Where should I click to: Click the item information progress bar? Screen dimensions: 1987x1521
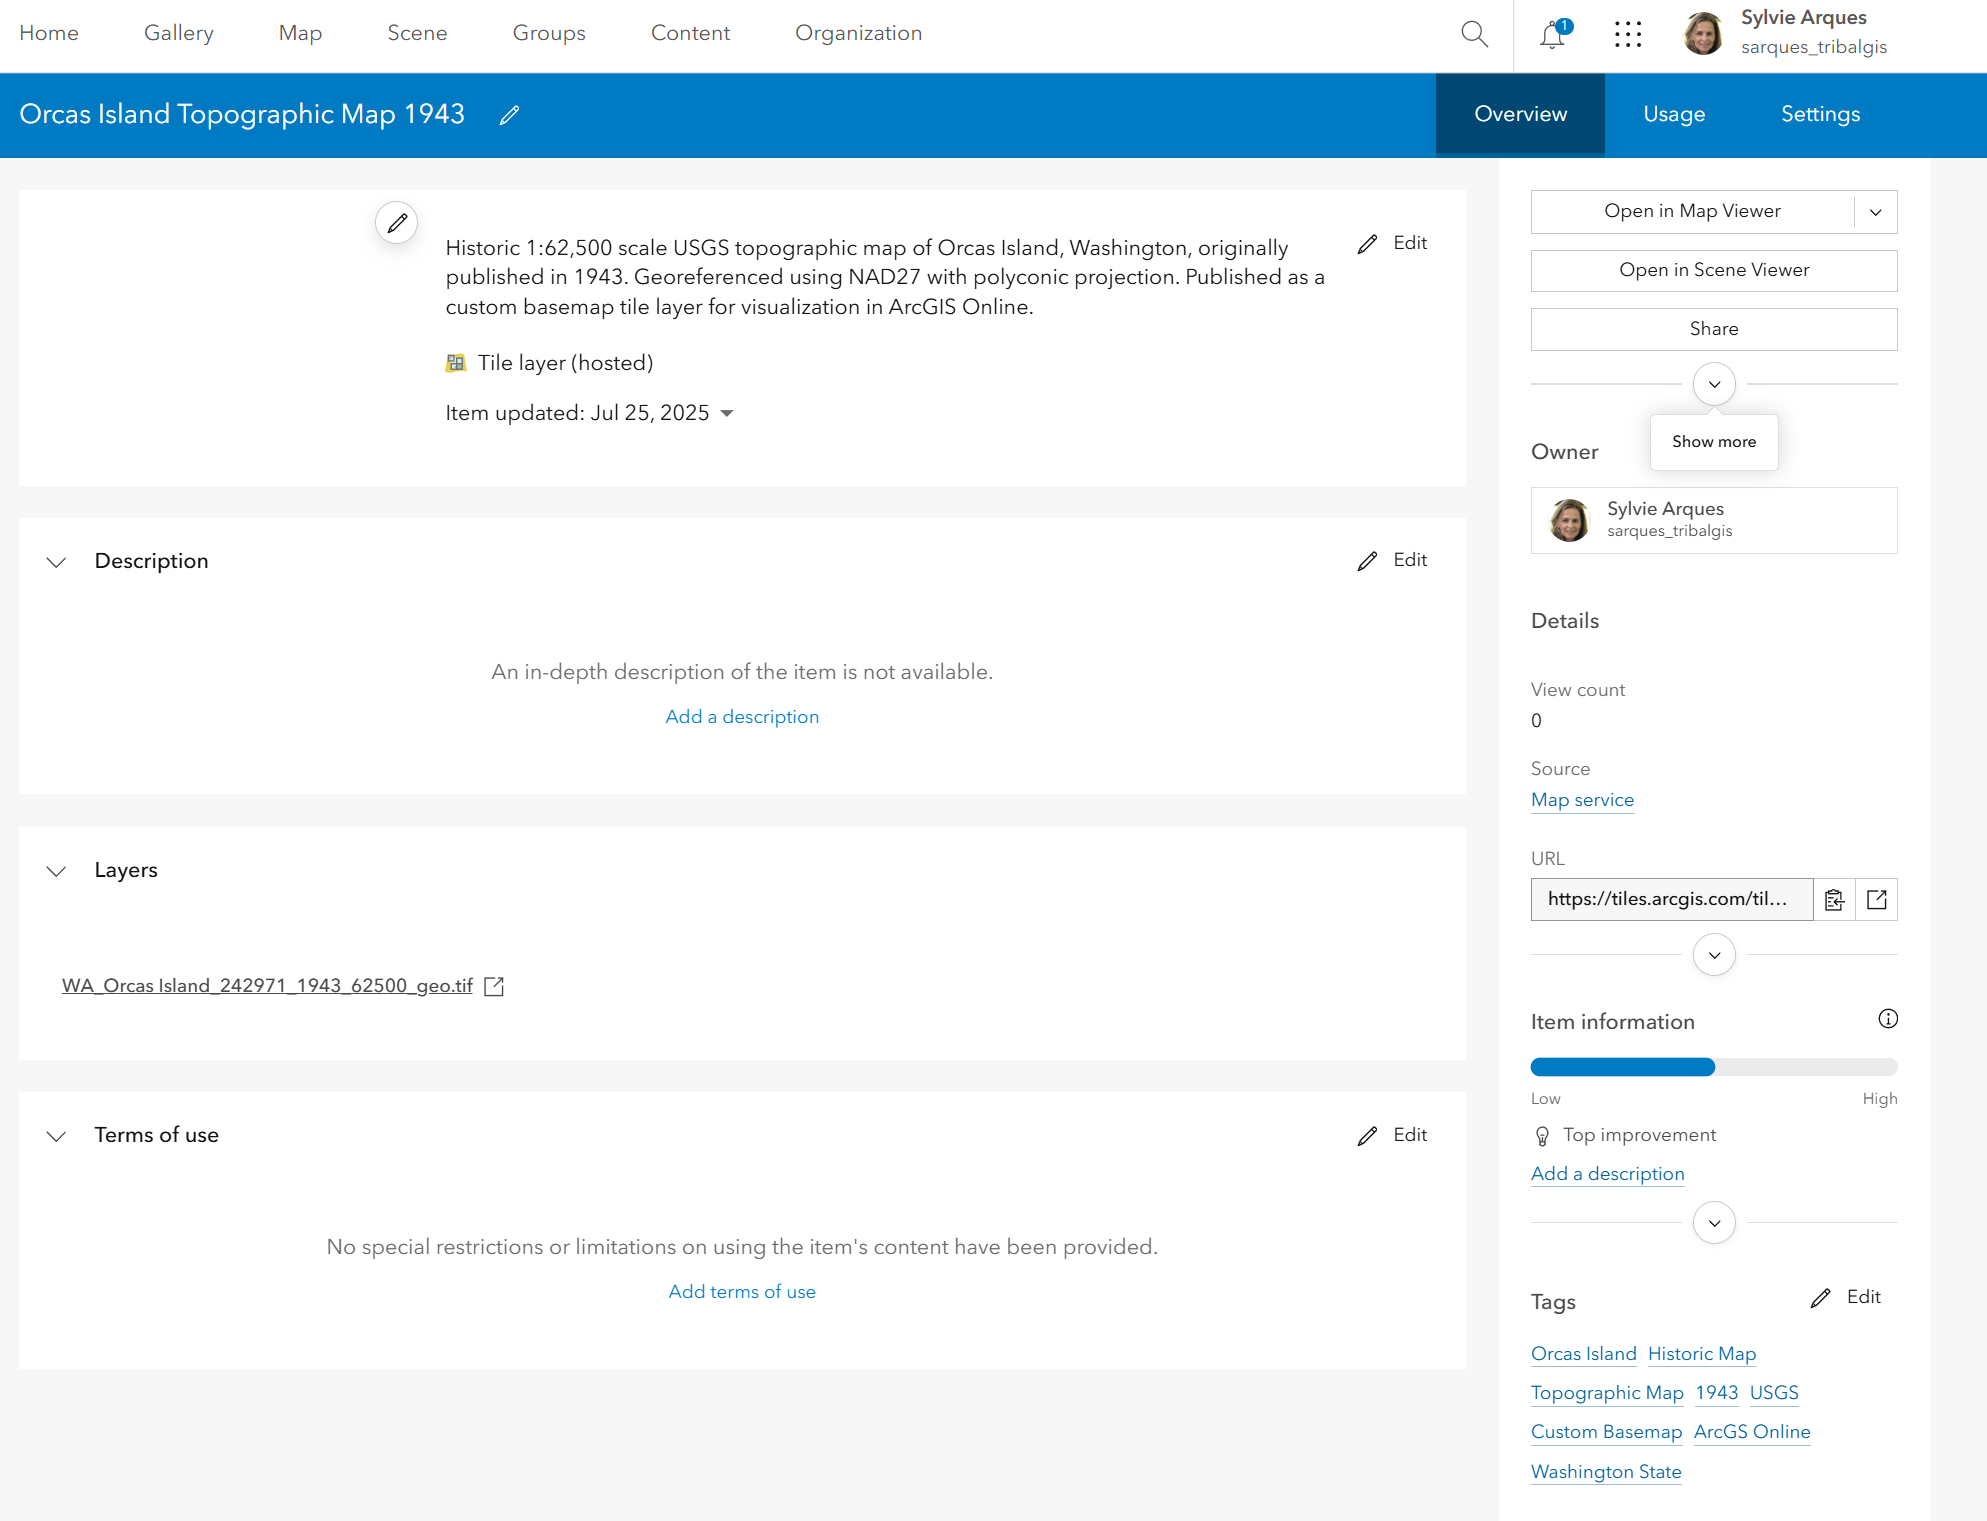[x=1714, y=1067]
